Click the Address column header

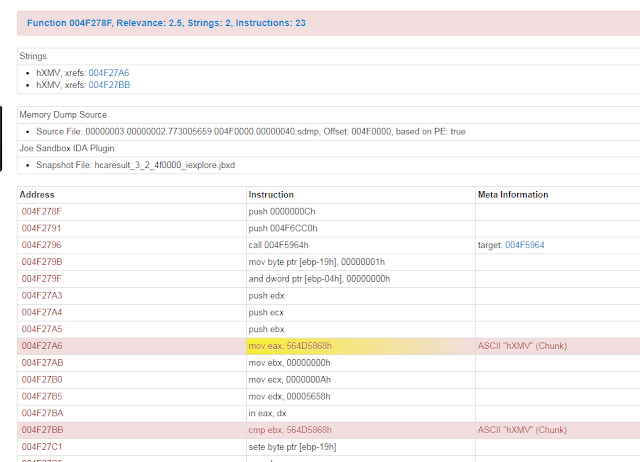(37, 195)
